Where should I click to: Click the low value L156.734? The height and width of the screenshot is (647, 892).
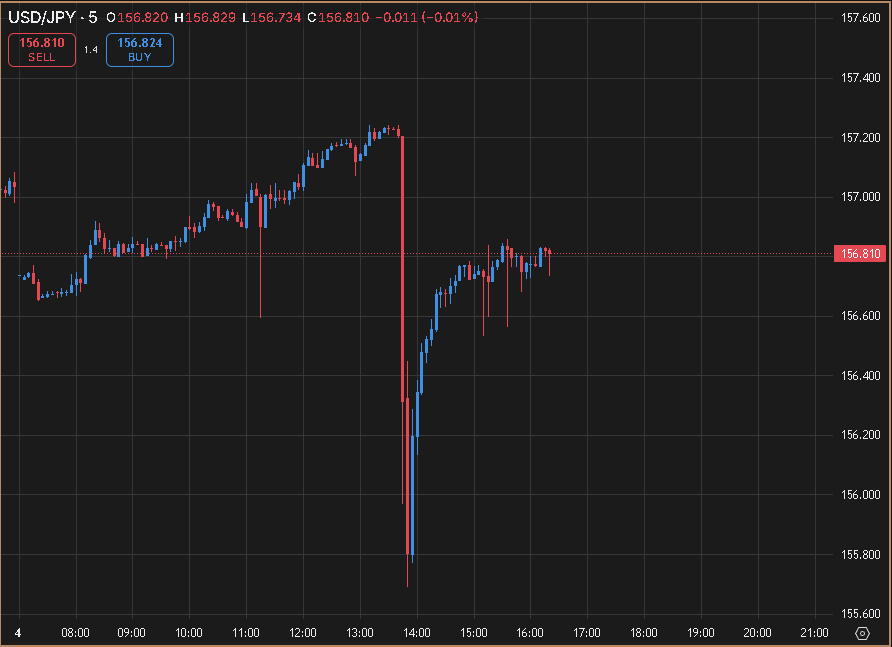point(271,18)
